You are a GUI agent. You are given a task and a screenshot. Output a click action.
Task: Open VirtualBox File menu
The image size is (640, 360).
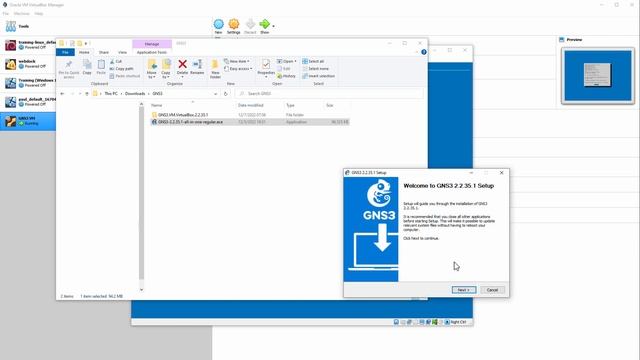(x=6, y=13)
